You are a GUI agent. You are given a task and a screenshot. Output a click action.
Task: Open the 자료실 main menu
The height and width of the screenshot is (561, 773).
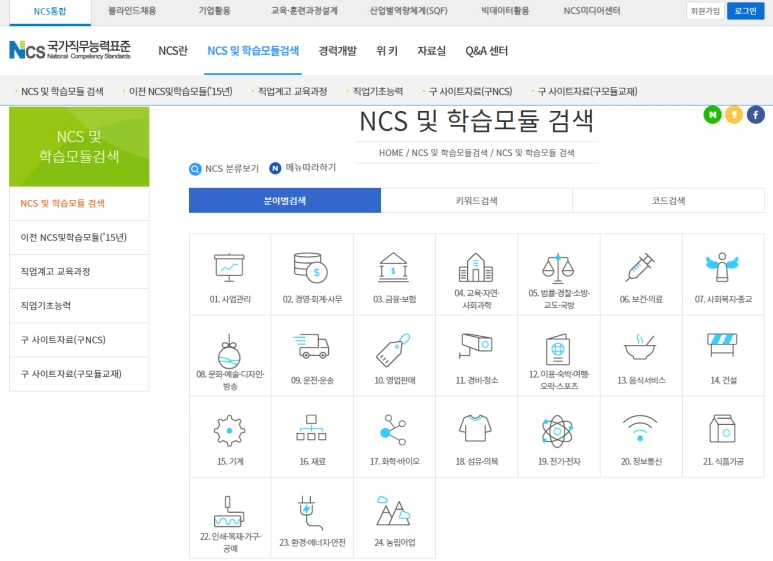(x=431, y=51)
